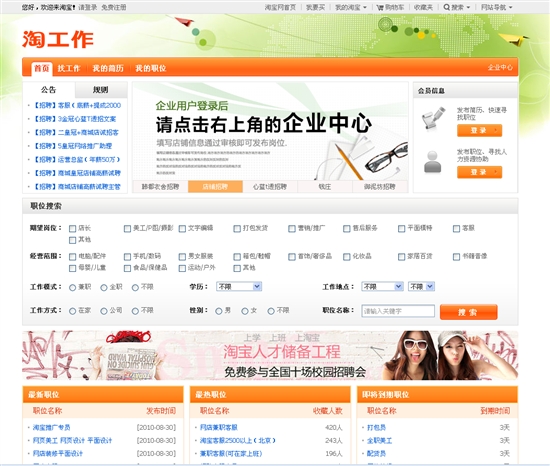Image resolution: width=550 pixels, height=466 pixels.
Task: Enable the 售后服务 checkbox
Action: 347,229
